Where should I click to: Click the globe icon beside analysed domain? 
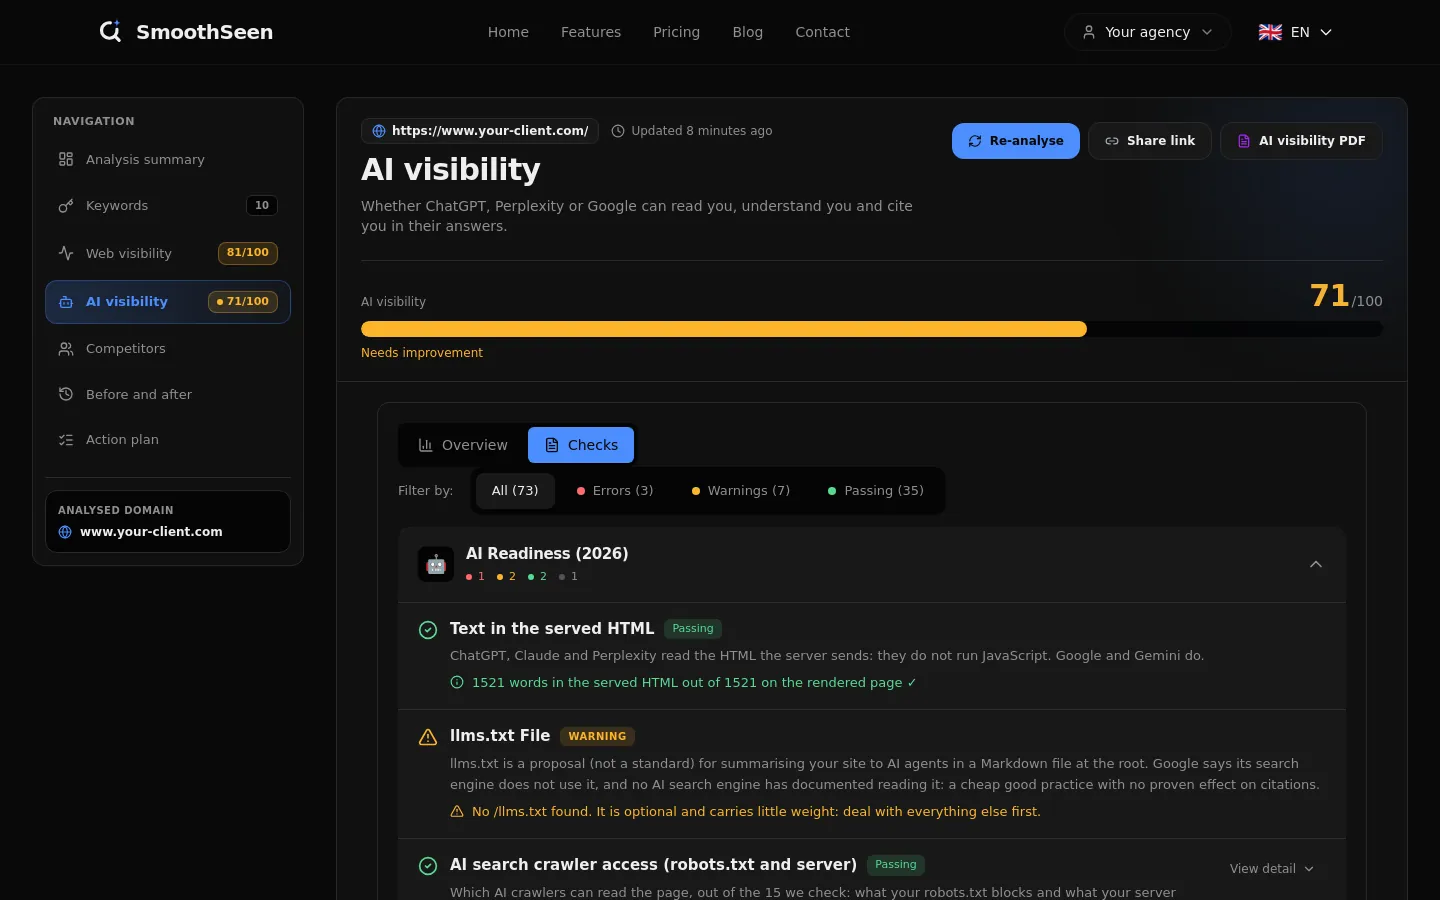65,532
